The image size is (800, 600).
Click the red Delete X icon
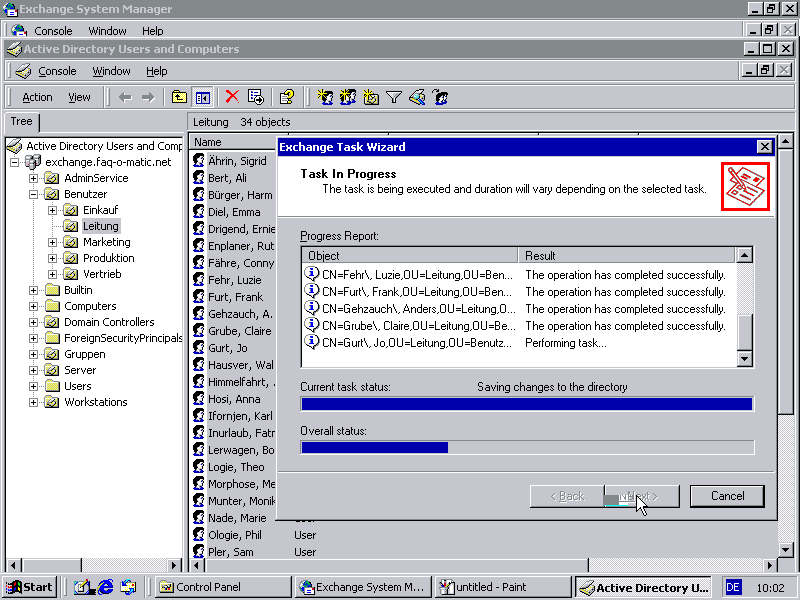click(x=232, y=96)
